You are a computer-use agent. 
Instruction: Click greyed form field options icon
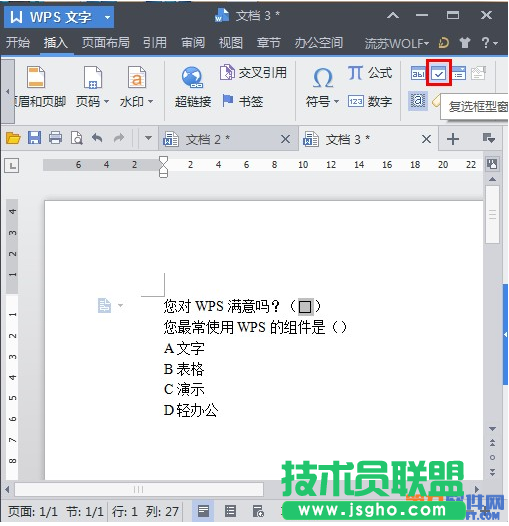pos(478,73)
